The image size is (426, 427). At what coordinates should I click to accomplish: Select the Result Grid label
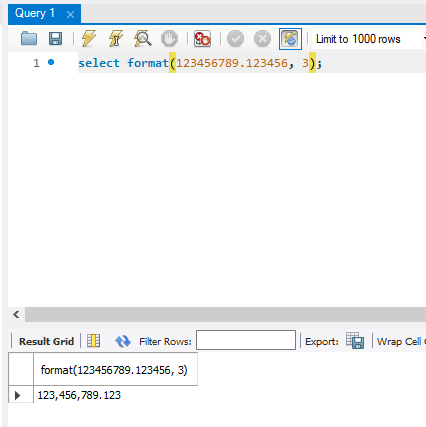tap(46, 341)
